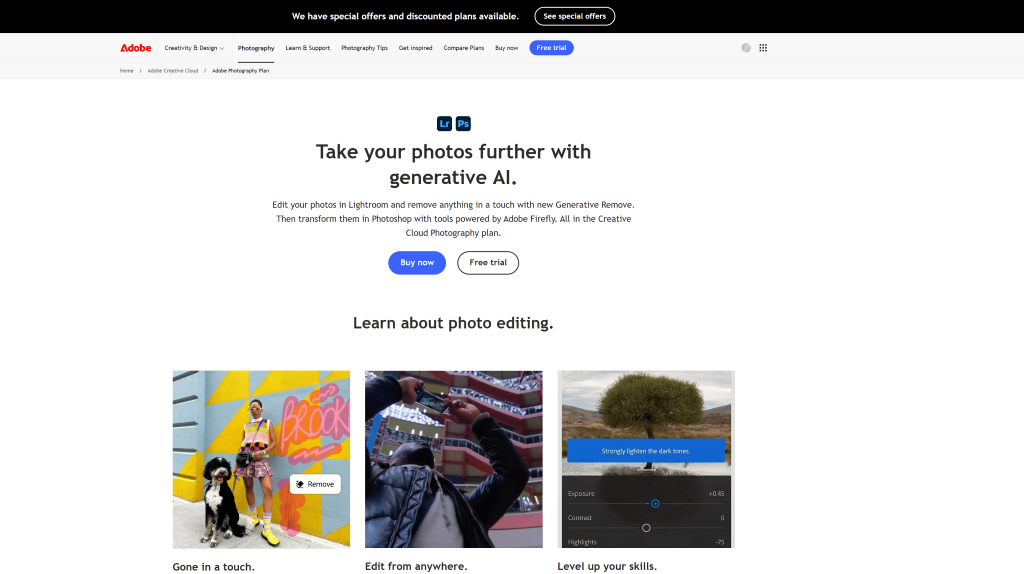Click the blue Buy now hero button
This screenshot has width=1024, height=574.
[417, 263]
